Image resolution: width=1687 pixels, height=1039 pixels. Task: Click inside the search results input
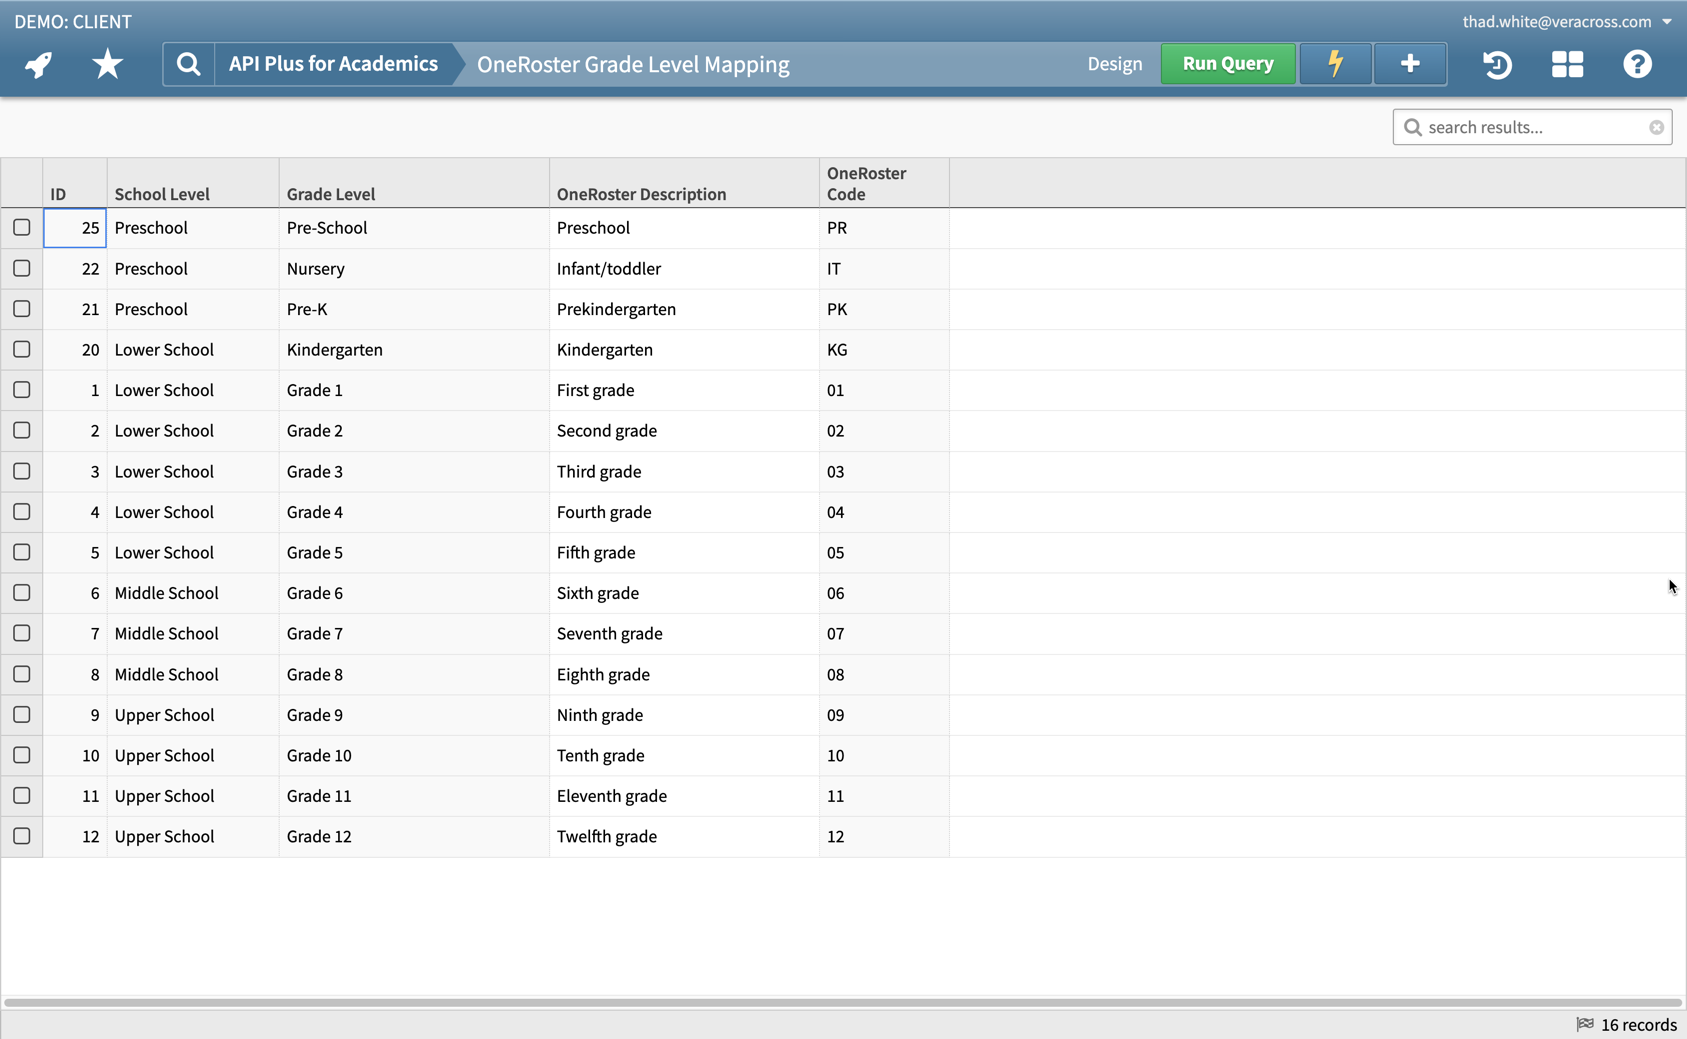[1520, 126]
